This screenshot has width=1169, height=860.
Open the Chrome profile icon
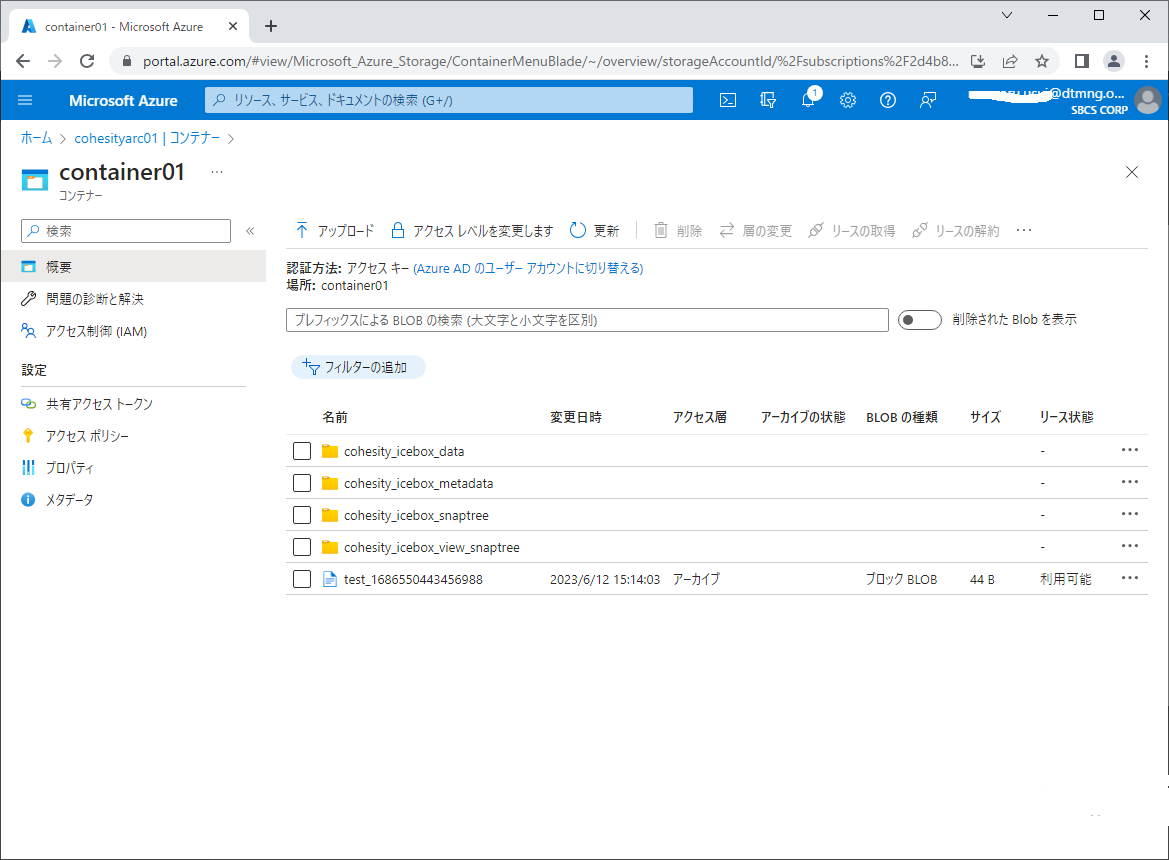click(x=1114, y=61)
